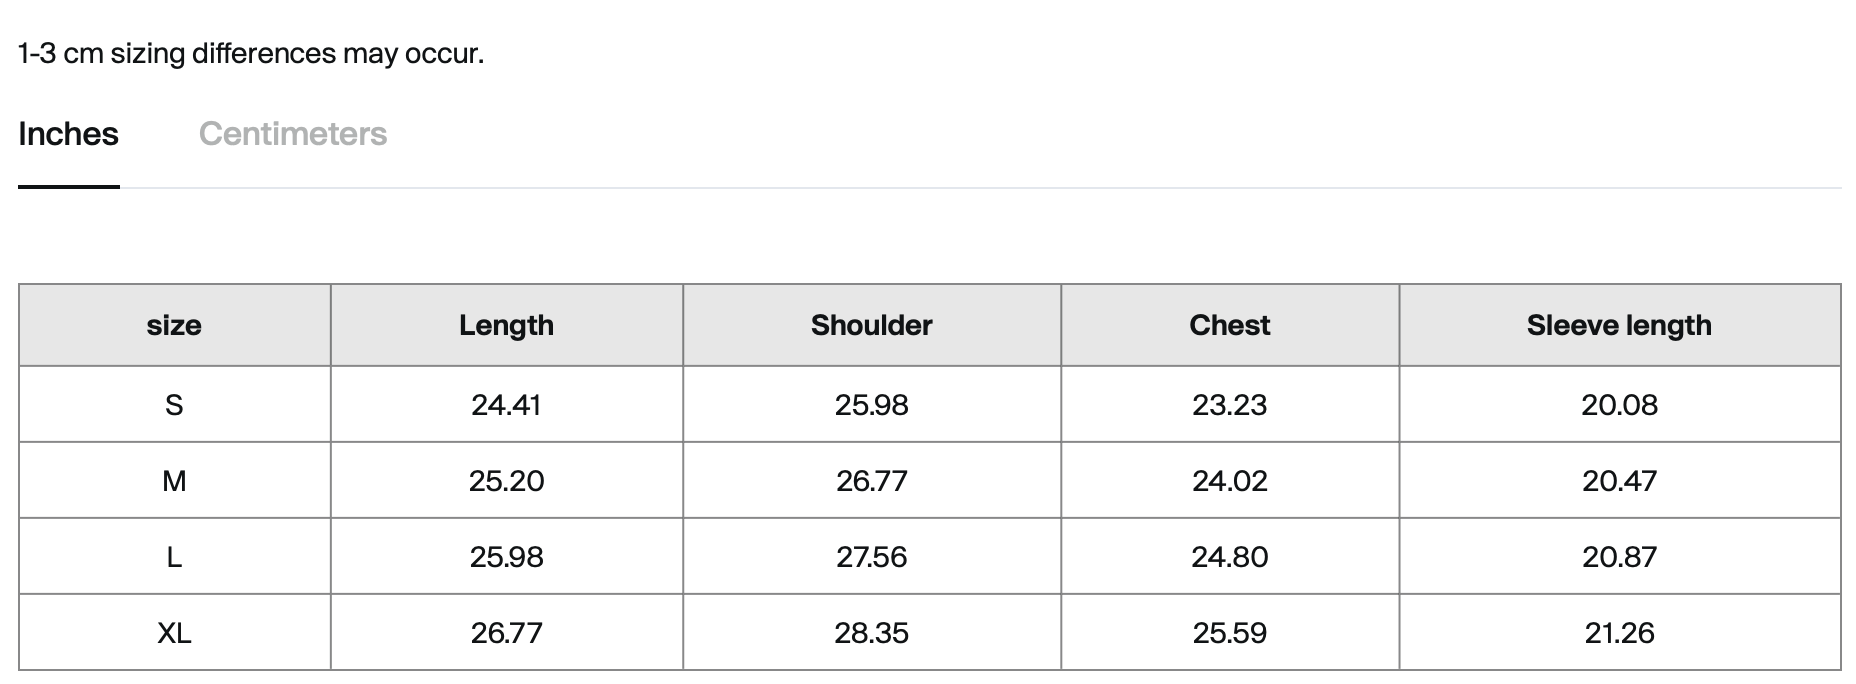Click the Chest column header
The image size is (1856, 684).
point(1229,325)
